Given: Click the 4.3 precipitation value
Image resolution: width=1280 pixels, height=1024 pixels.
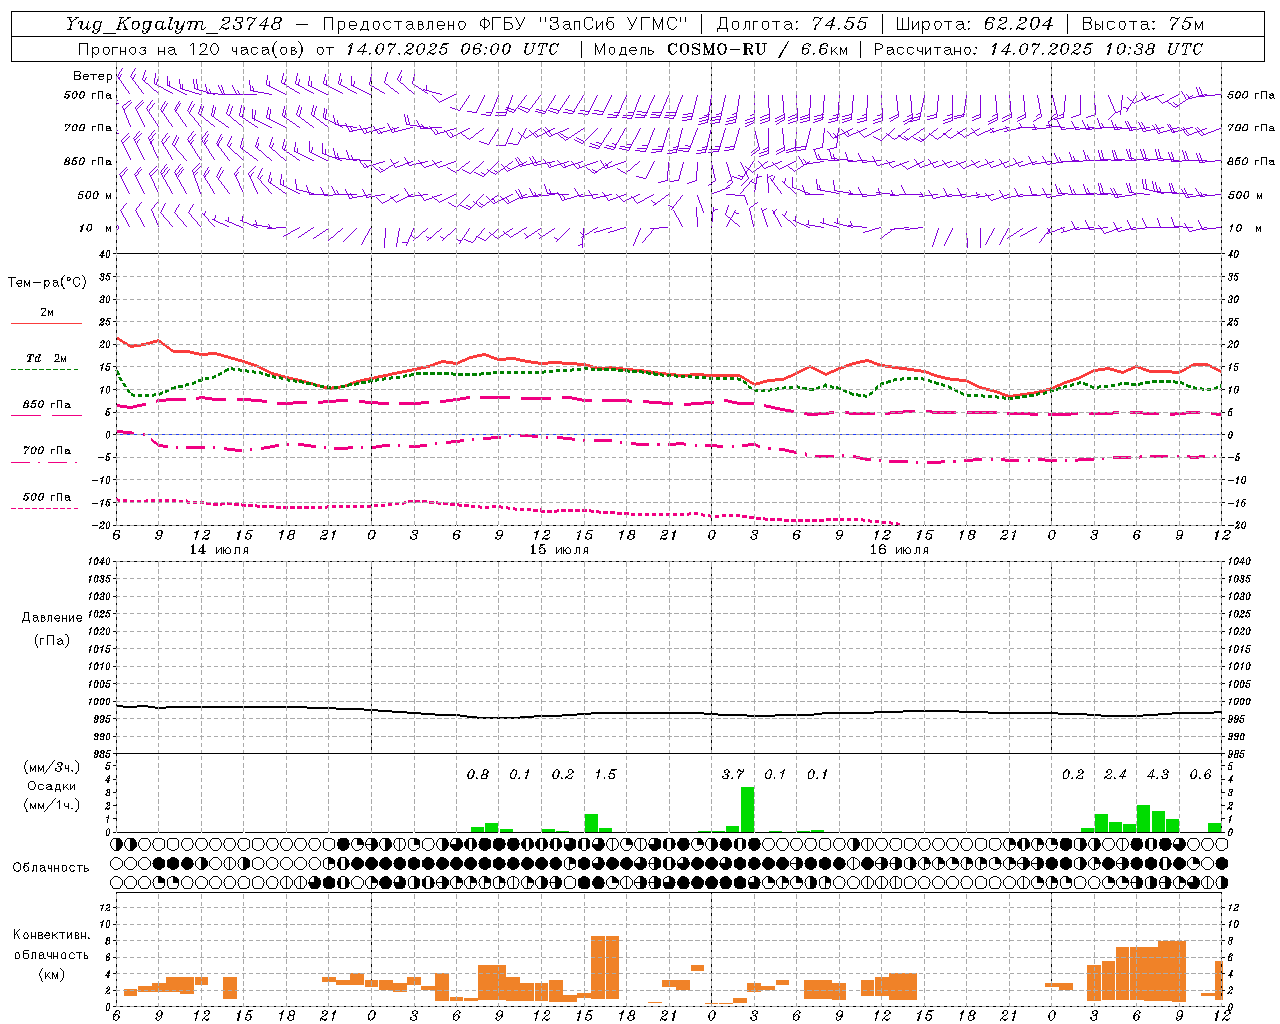Looking at the screenshot, I should [x=1158, y=774].
